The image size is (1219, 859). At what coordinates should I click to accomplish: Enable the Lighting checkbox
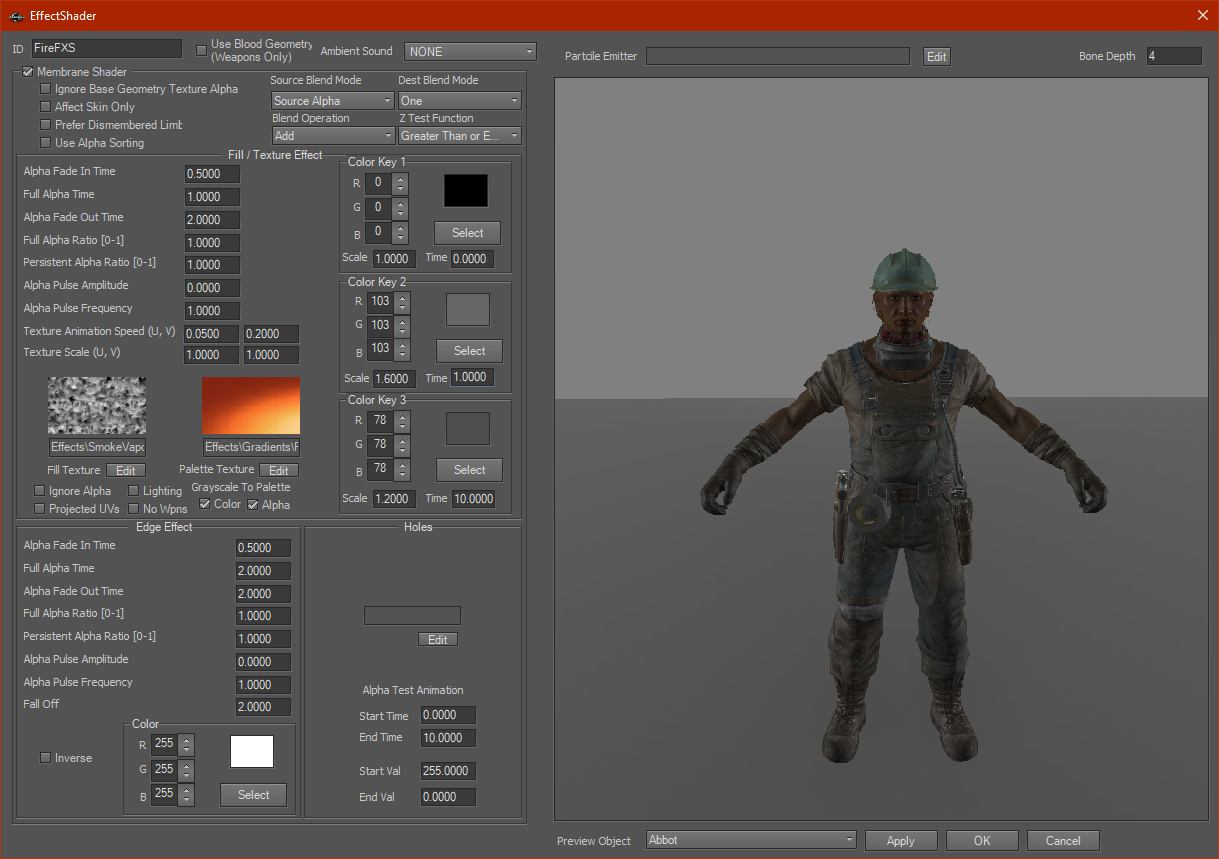[x=133, y=491]
